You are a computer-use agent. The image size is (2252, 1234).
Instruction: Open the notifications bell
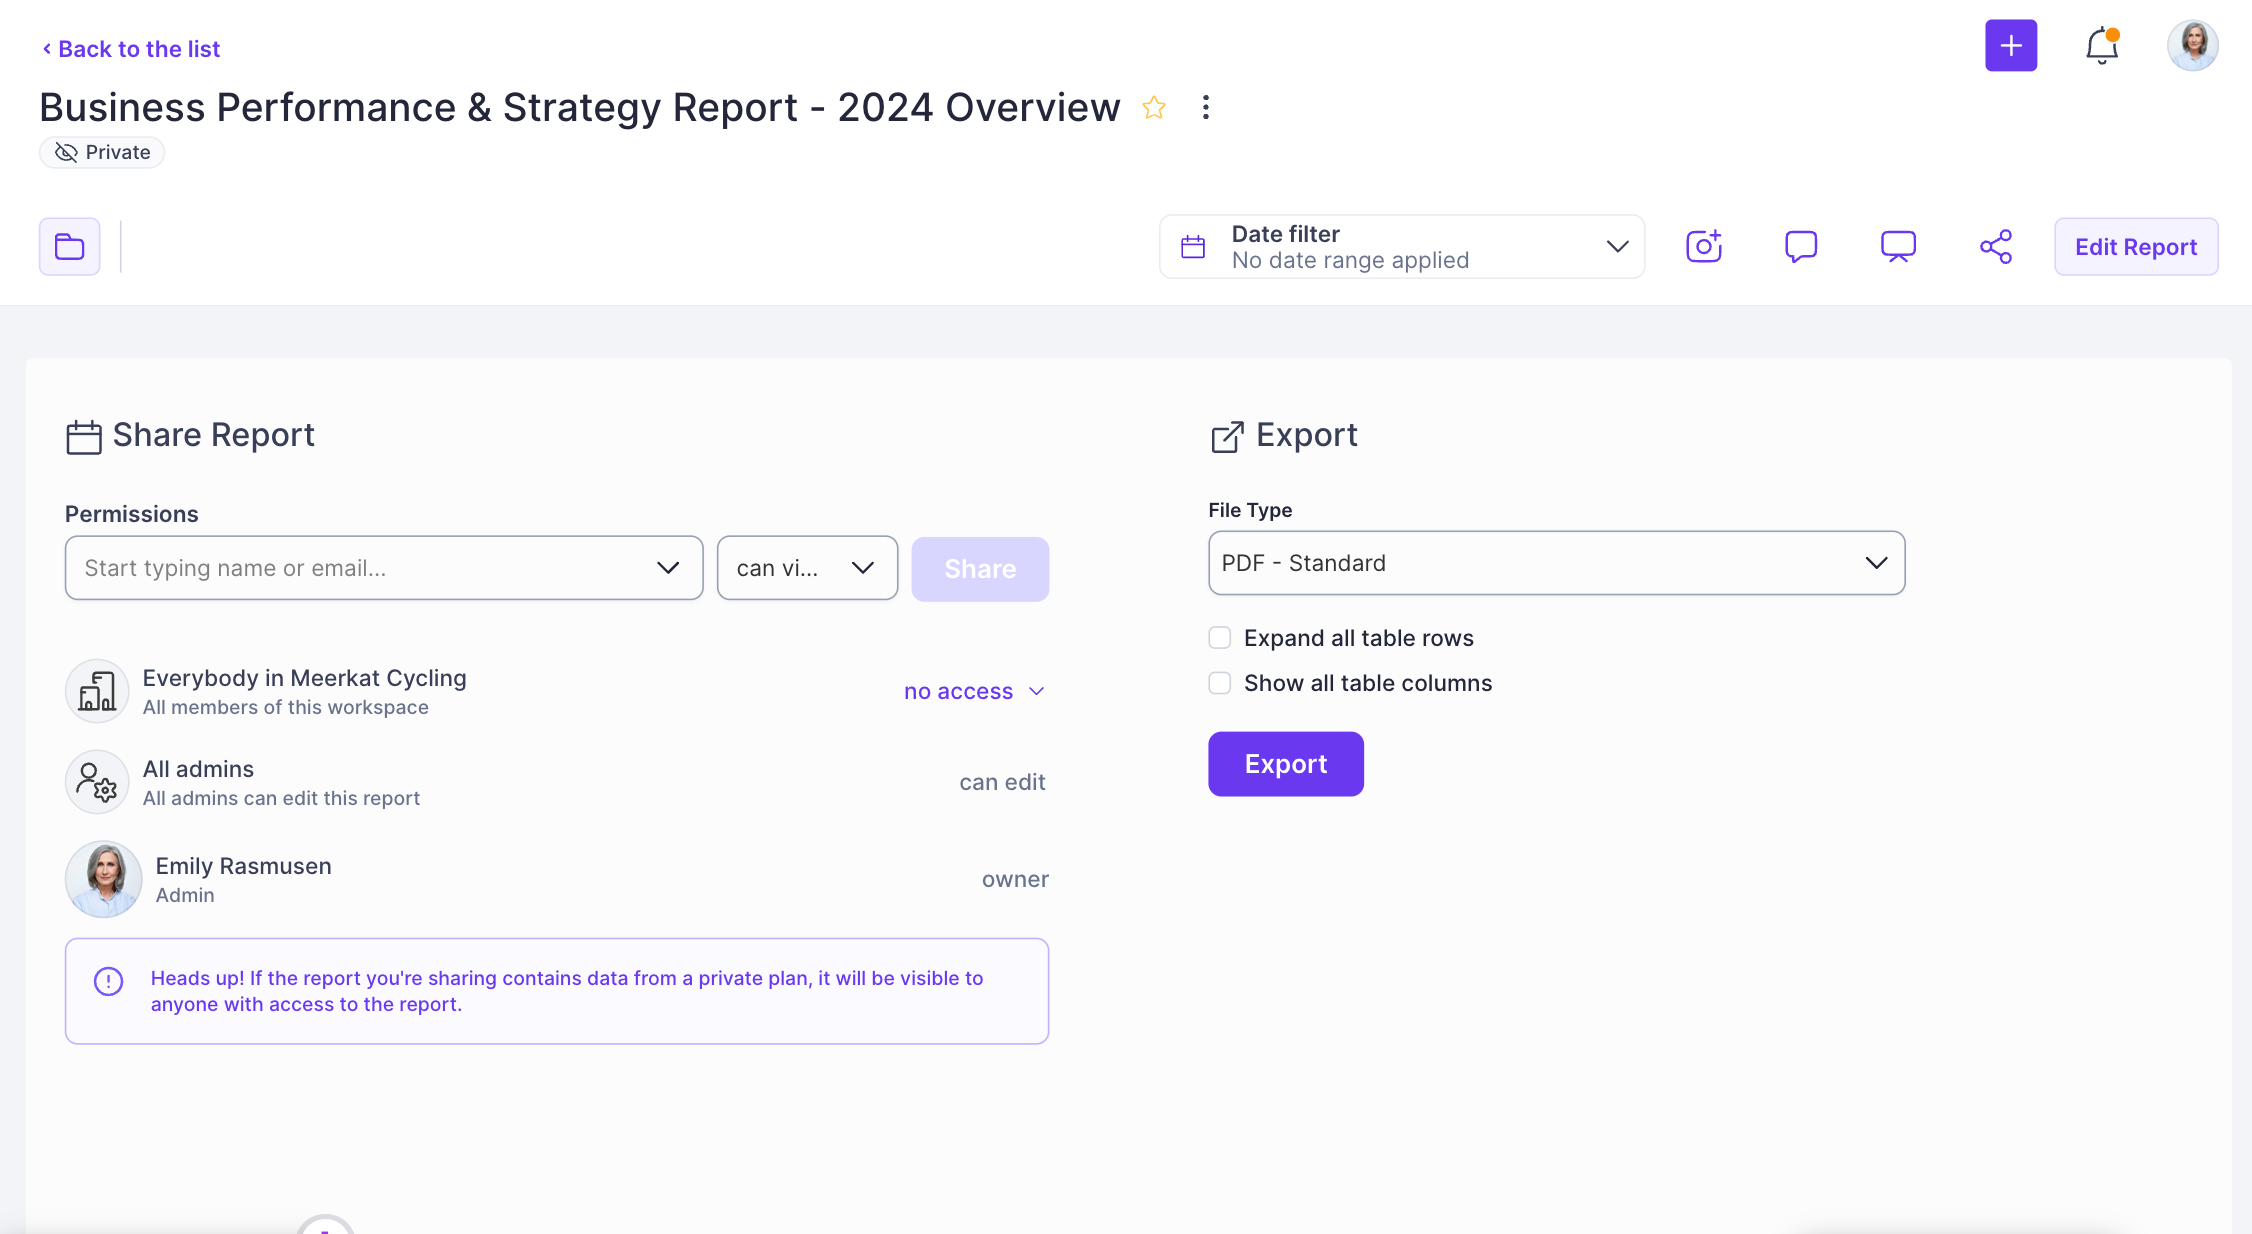(x=2101, y=46)
